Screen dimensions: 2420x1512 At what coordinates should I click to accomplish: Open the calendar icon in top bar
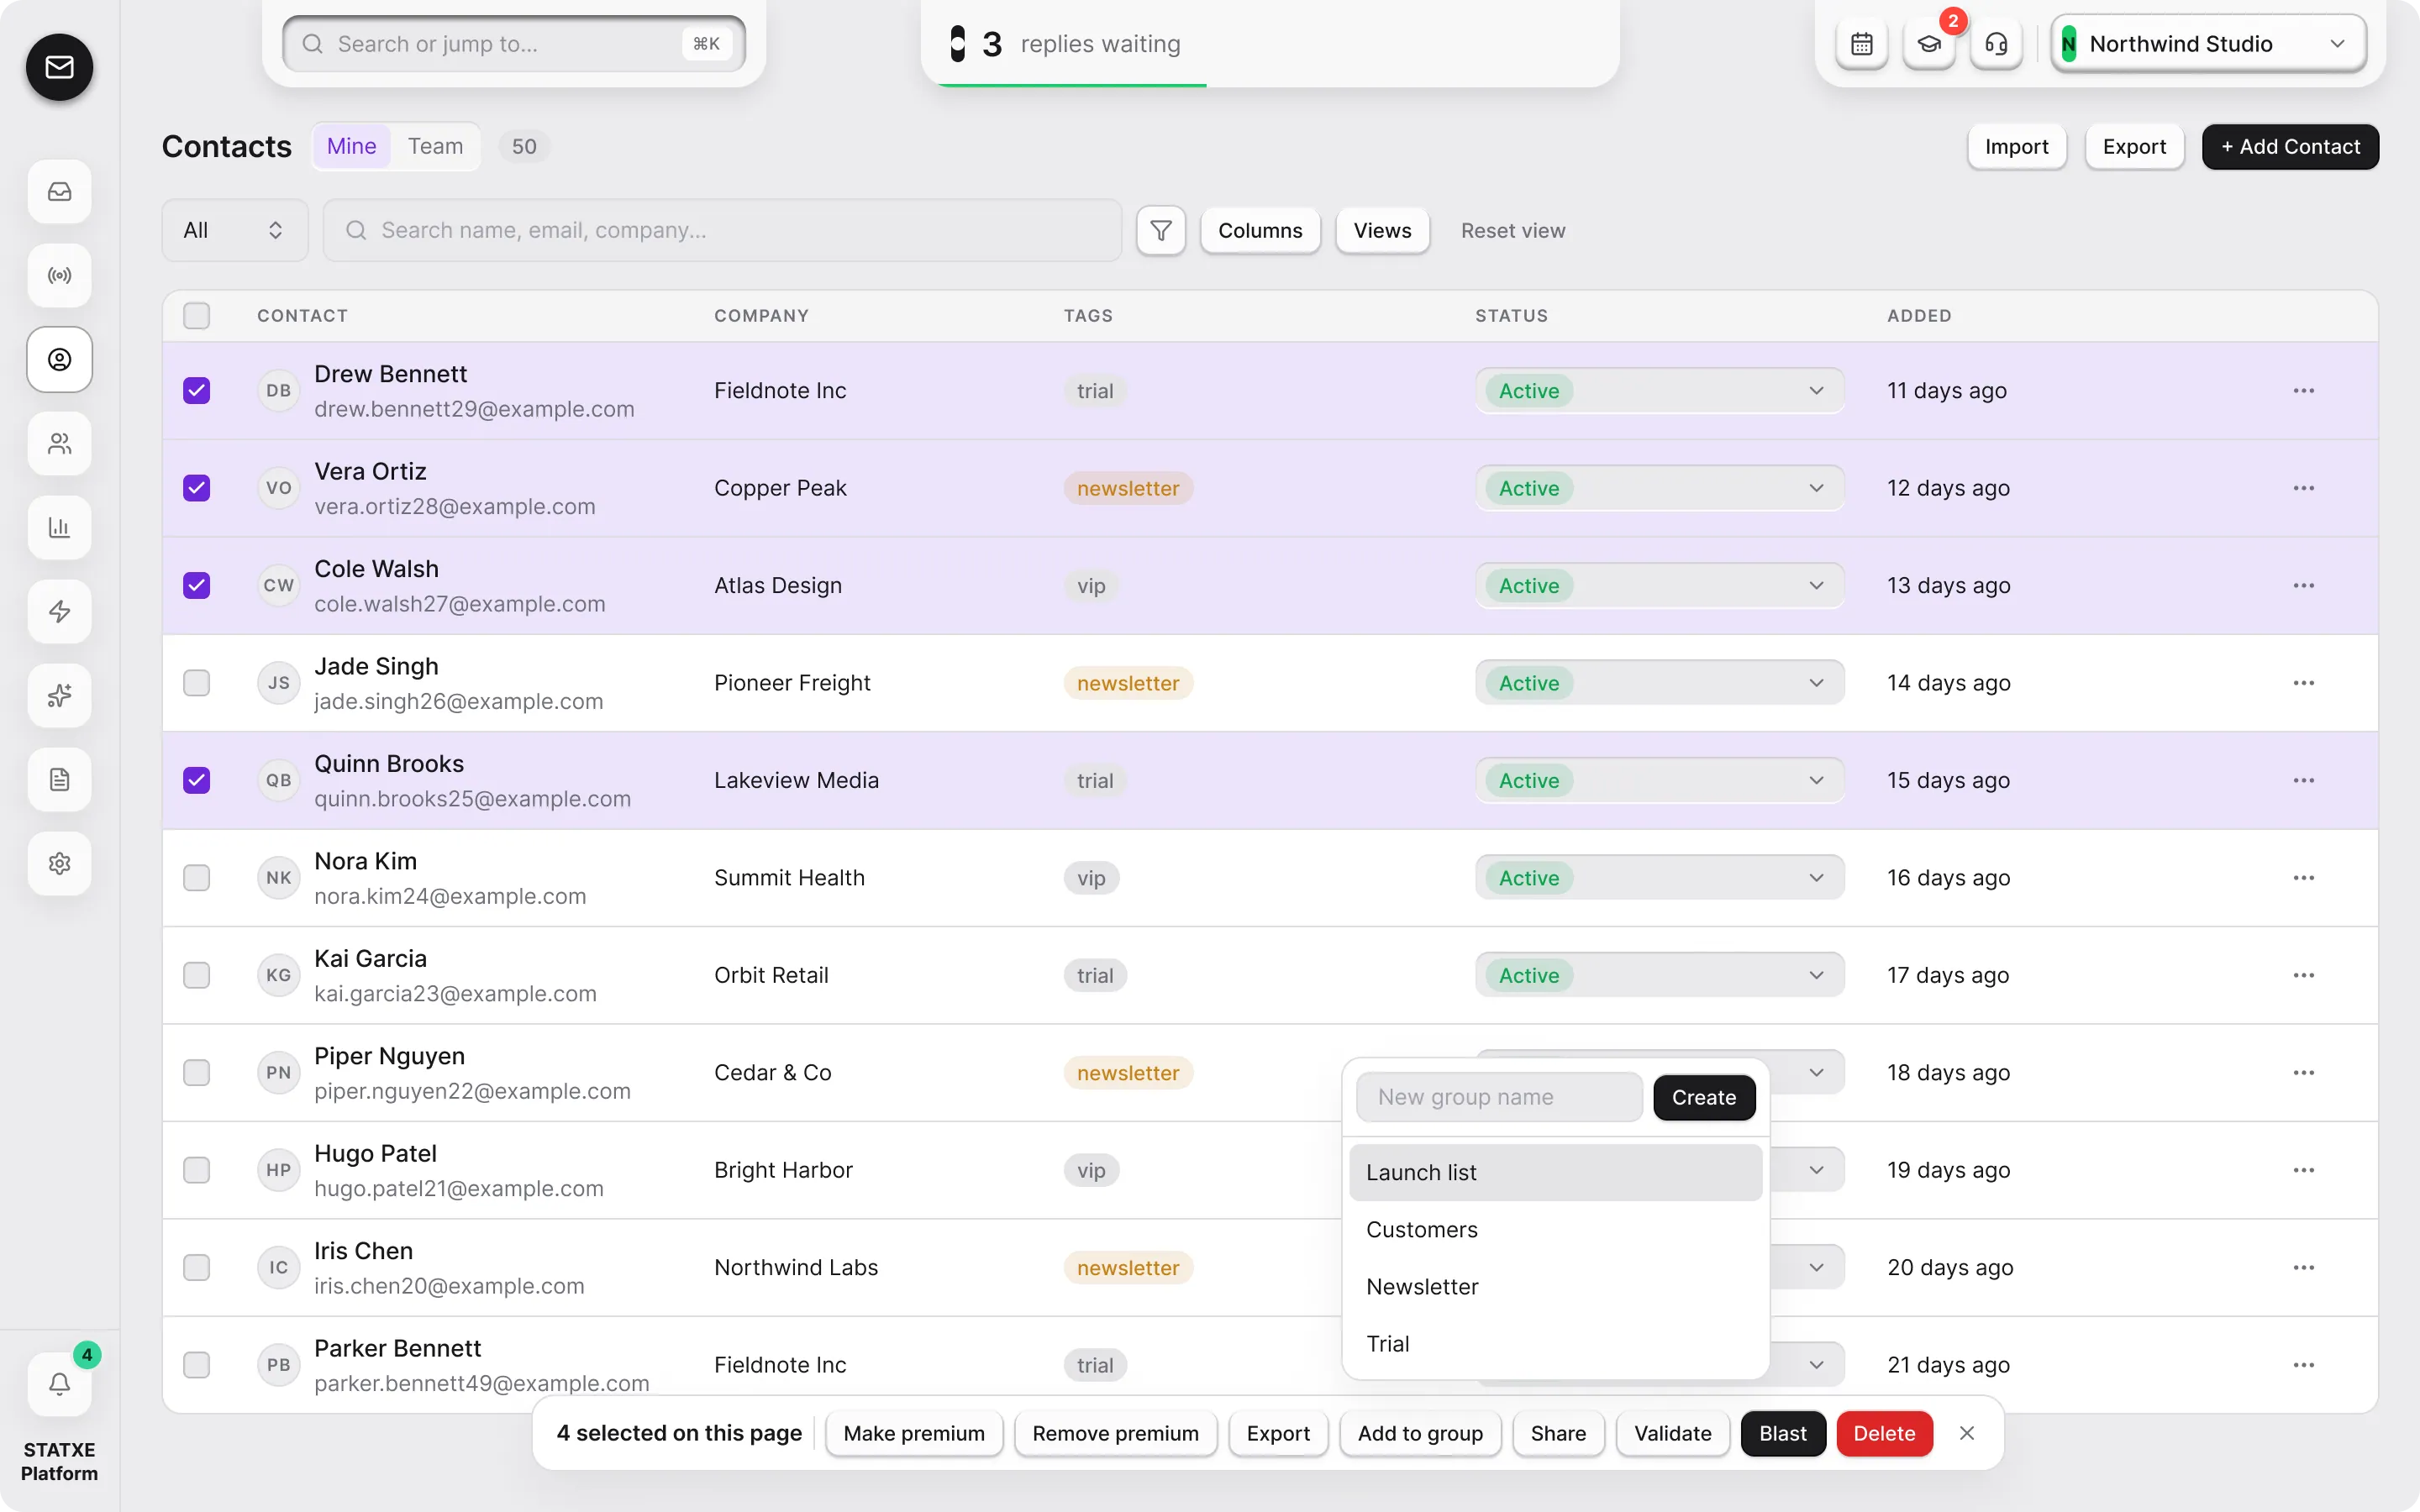(1861, 44)
